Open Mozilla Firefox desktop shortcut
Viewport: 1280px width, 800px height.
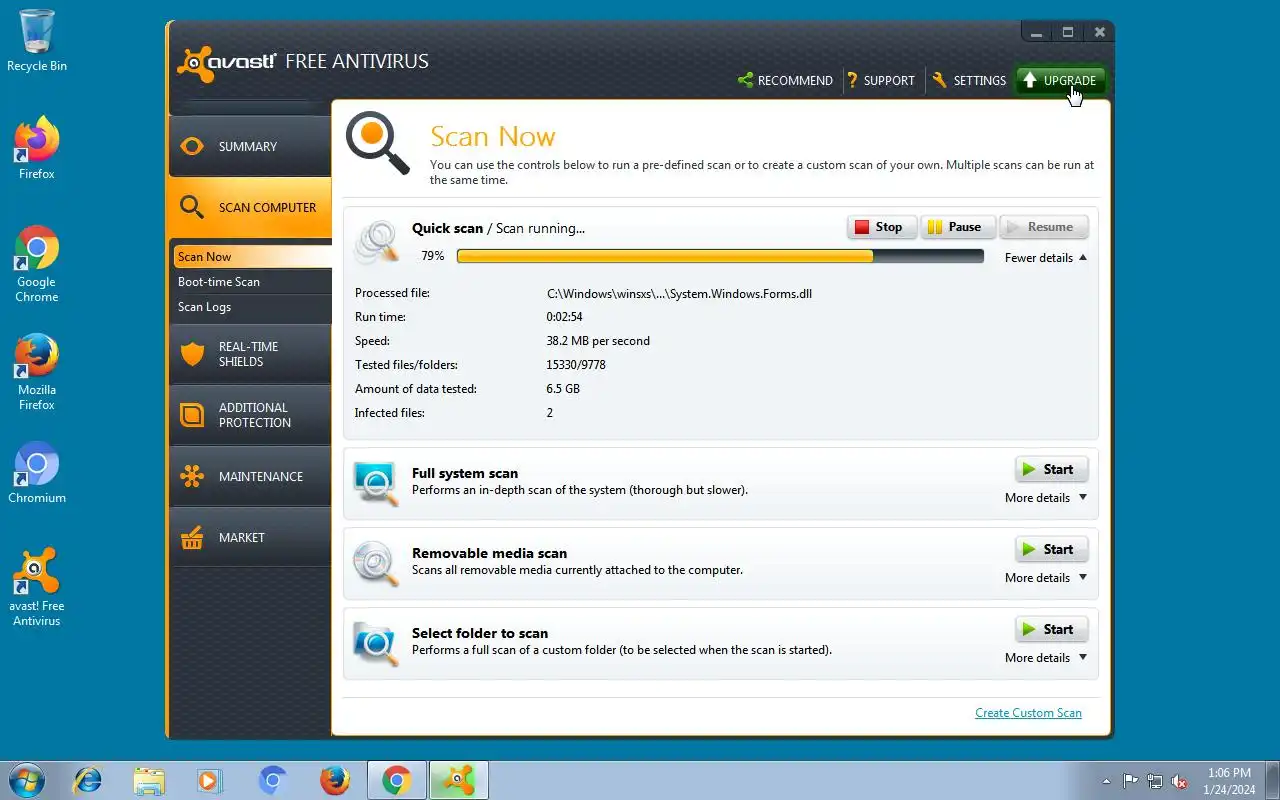[37, 372]
